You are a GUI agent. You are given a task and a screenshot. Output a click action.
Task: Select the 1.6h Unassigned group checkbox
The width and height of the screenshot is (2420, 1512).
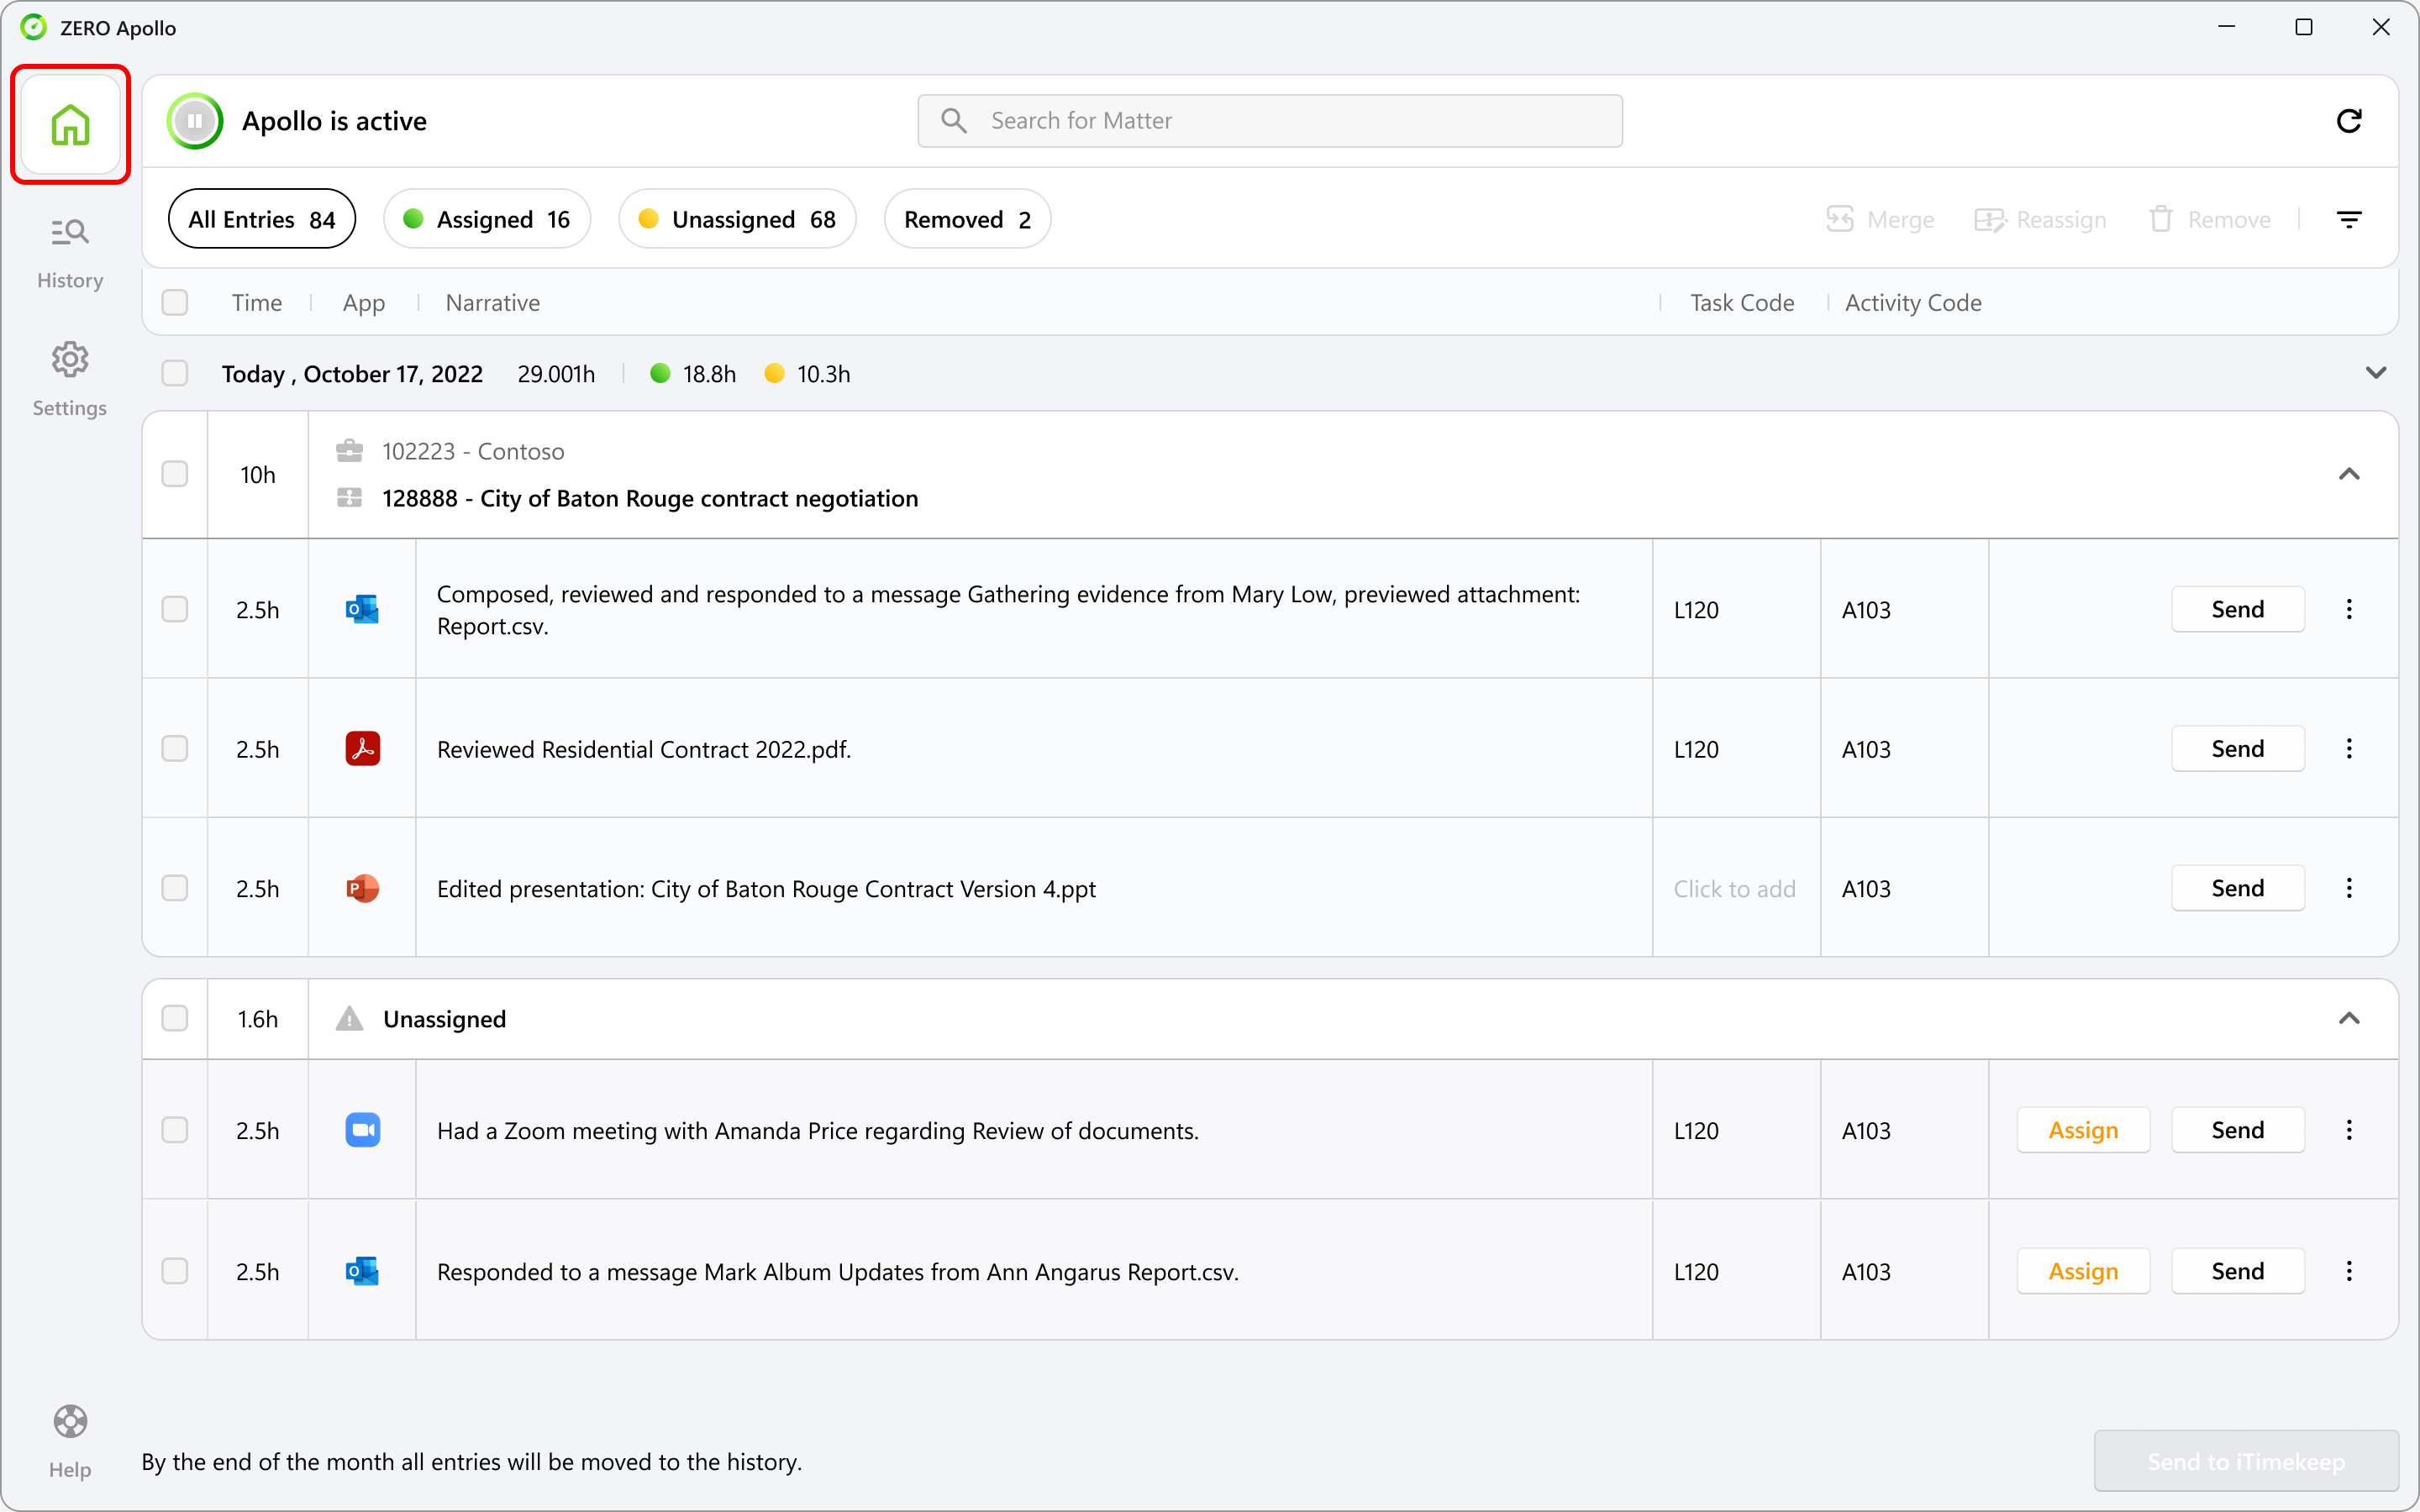[175, 1018]
